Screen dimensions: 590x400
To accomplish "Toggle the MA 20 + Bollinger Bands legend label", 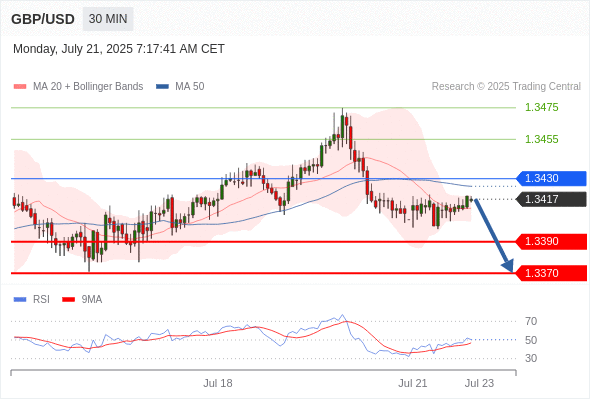I will (88, 87).
